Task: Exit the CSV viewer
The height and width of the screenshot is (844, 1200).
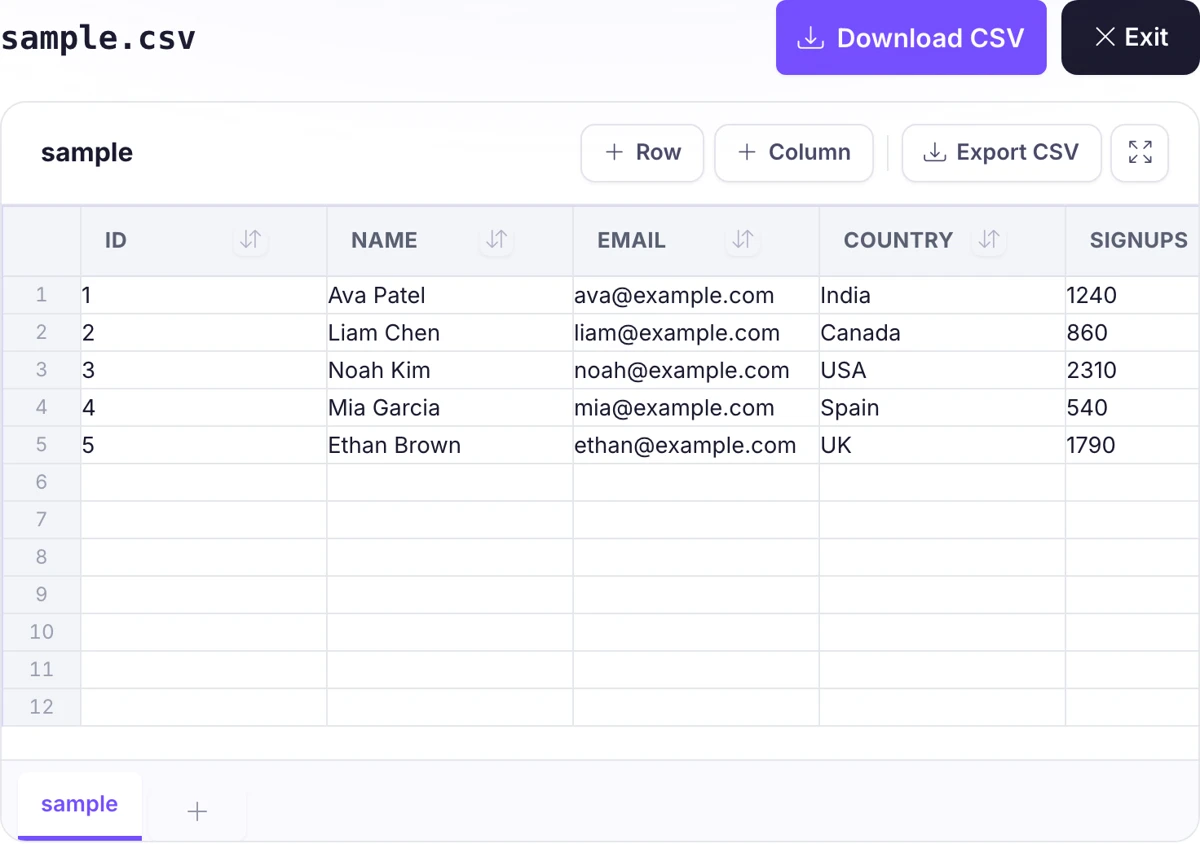Action: (1130, 38)
